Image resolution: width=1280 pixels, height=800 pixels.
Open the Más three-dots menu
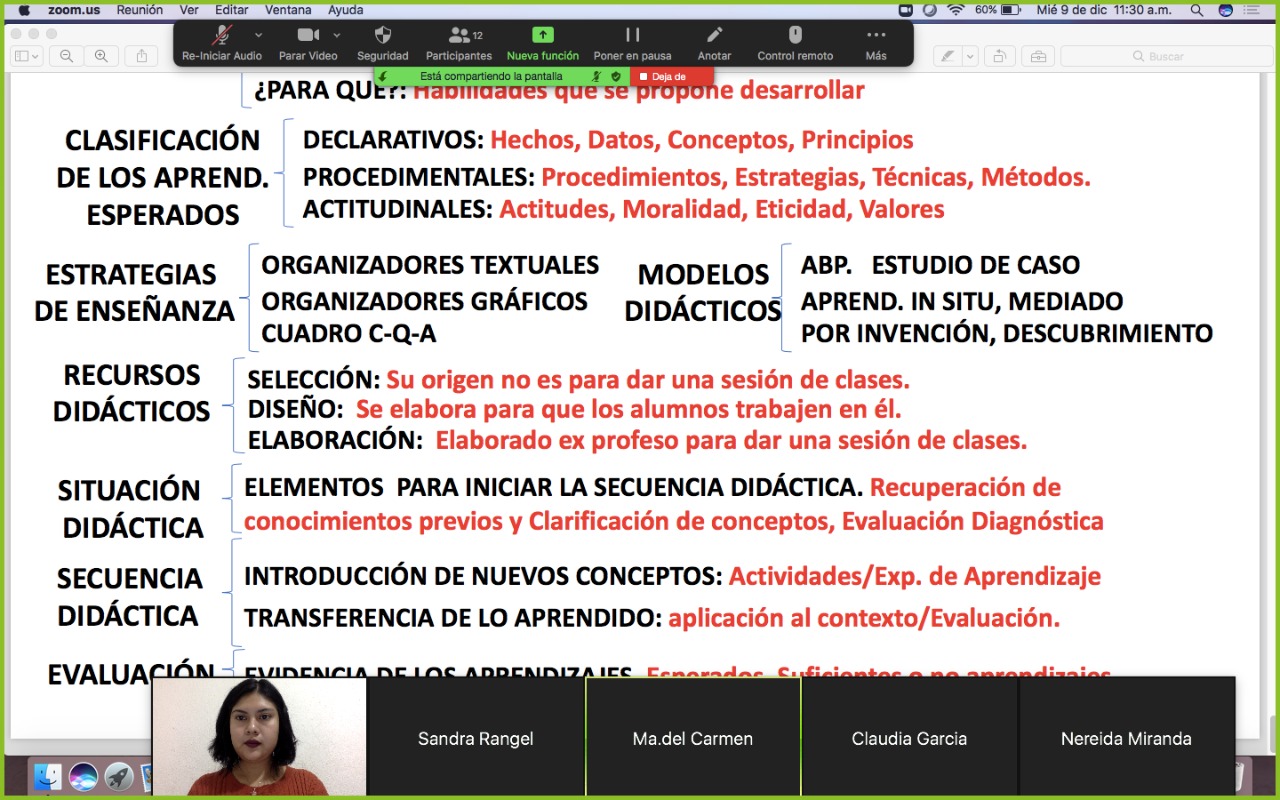[876, 36]
